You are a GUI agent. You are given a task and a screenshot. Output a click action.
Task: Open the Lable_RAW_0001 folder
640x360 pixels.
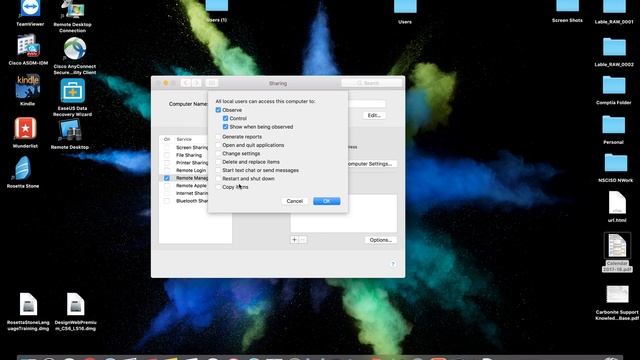point(614,7)
